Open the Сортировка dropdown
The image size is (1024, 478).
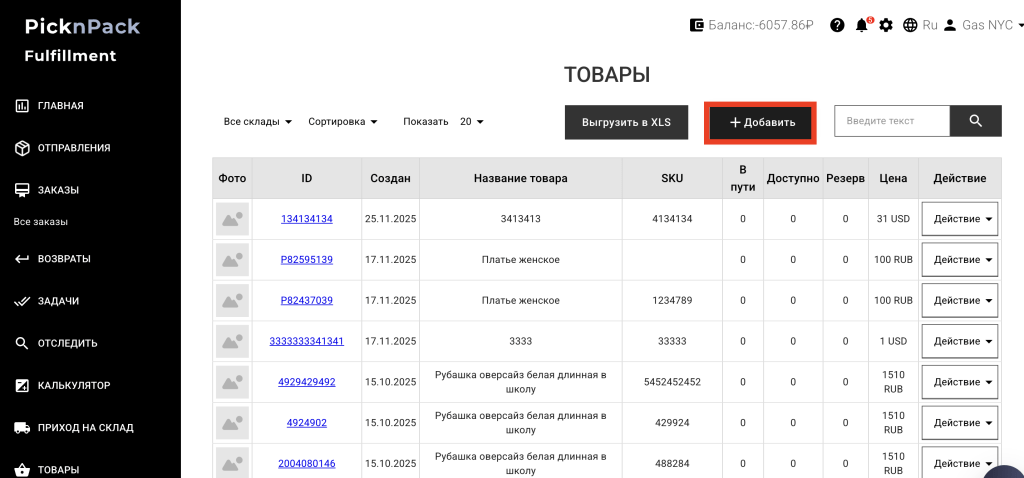click(343, 122)
